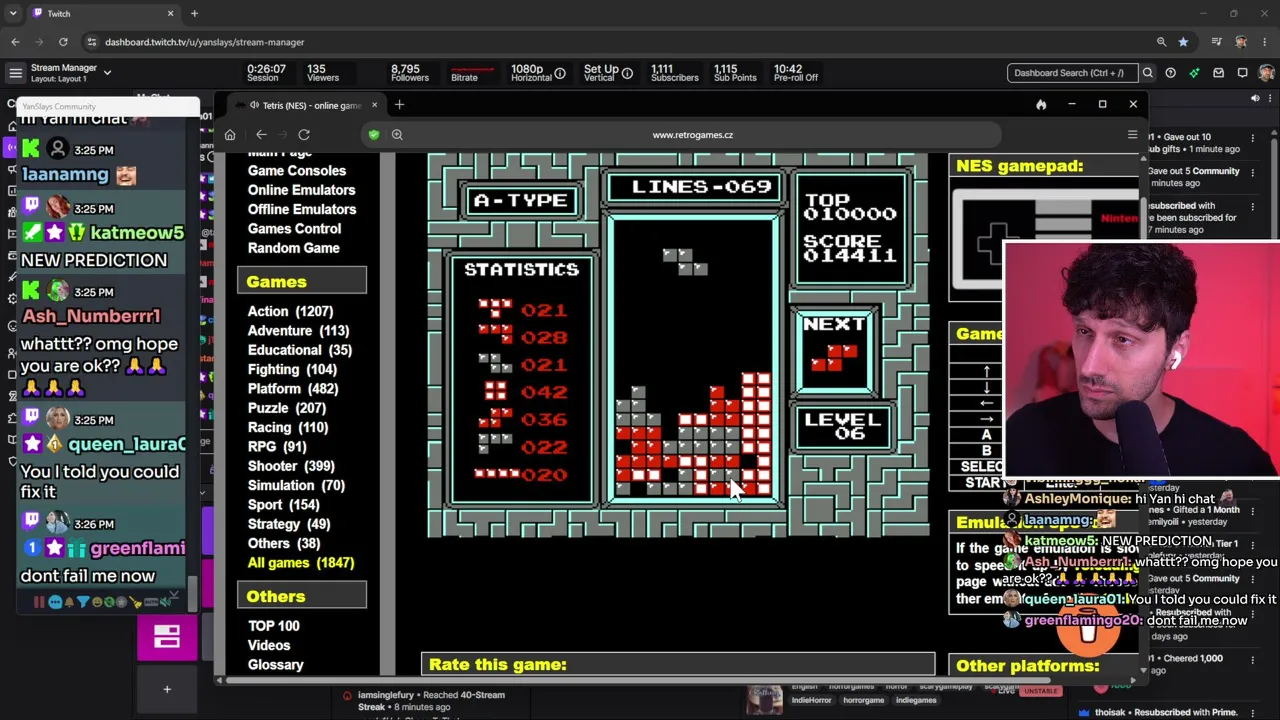Add a new panel with the plus button

tap(167, 689)
